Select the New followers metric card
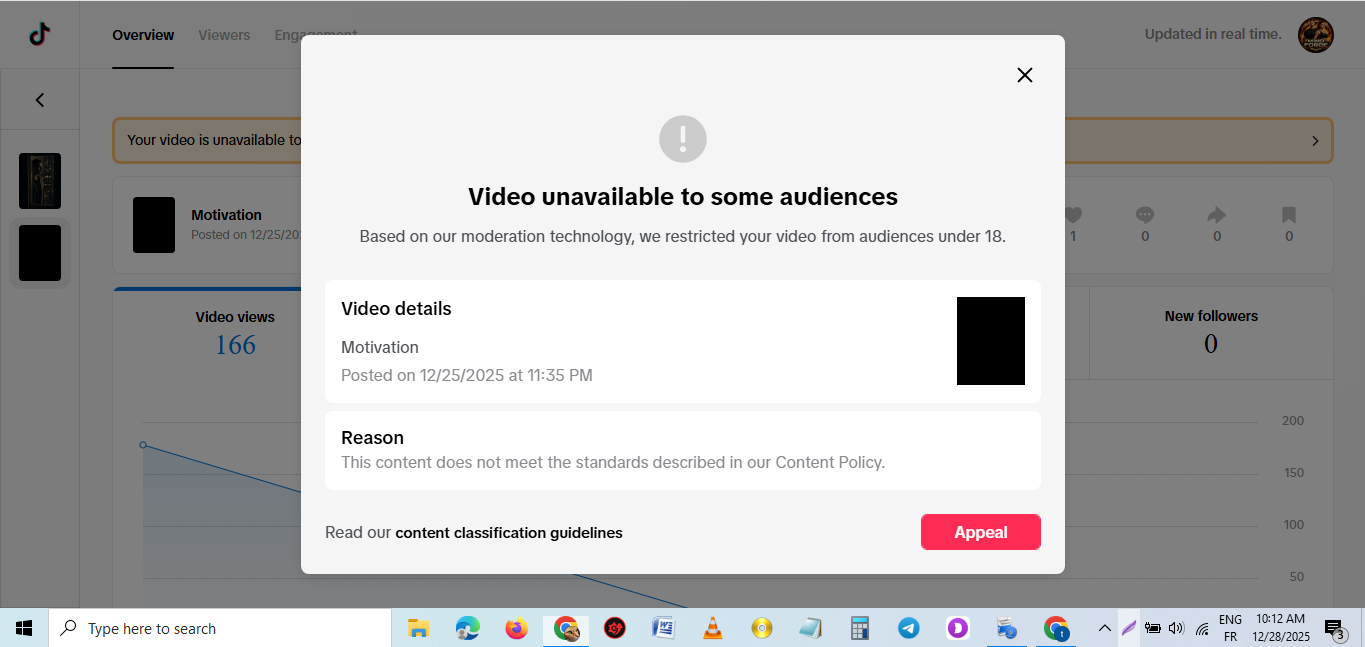This screenshot has width=1365, height=647. click(1211, 335)
